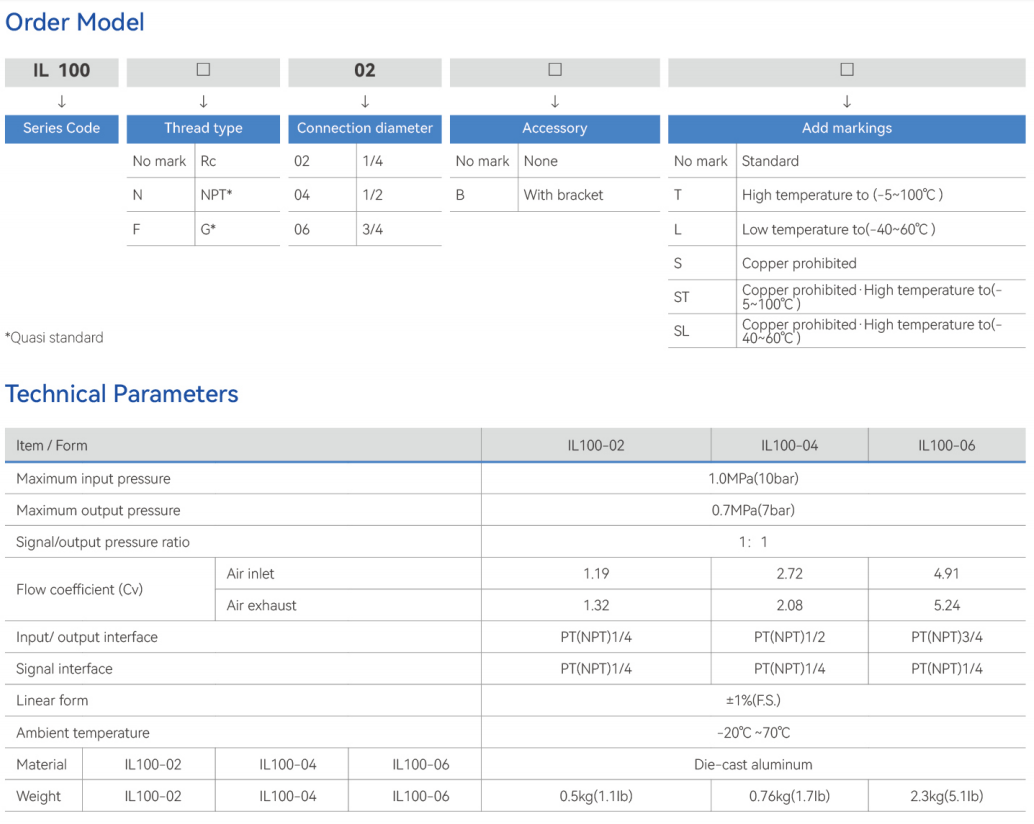1034x824 pixels.
Task: Click the air inlet value '1.19'
Action: coord(596,574)
